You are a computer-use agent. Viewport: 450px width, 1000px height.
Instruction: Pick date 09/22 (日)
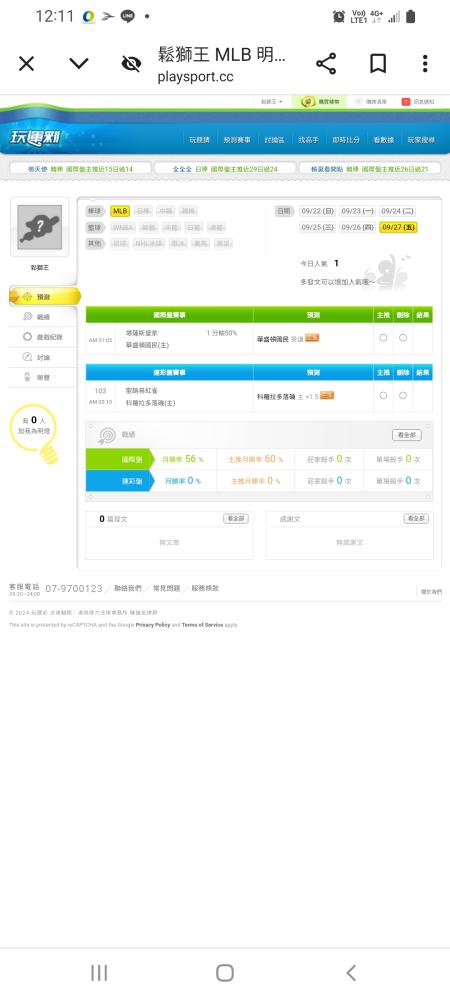point(317,211)
